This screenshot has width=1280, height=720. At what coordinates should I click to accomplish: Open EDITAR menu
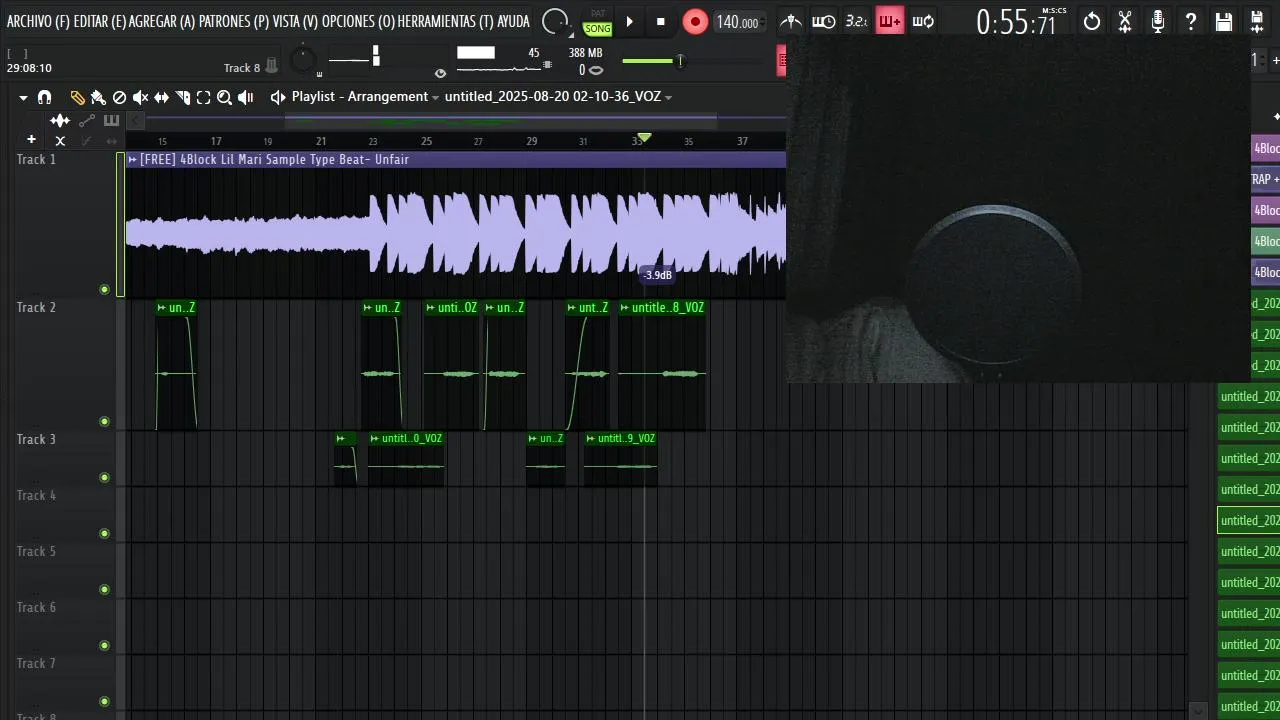100,21
